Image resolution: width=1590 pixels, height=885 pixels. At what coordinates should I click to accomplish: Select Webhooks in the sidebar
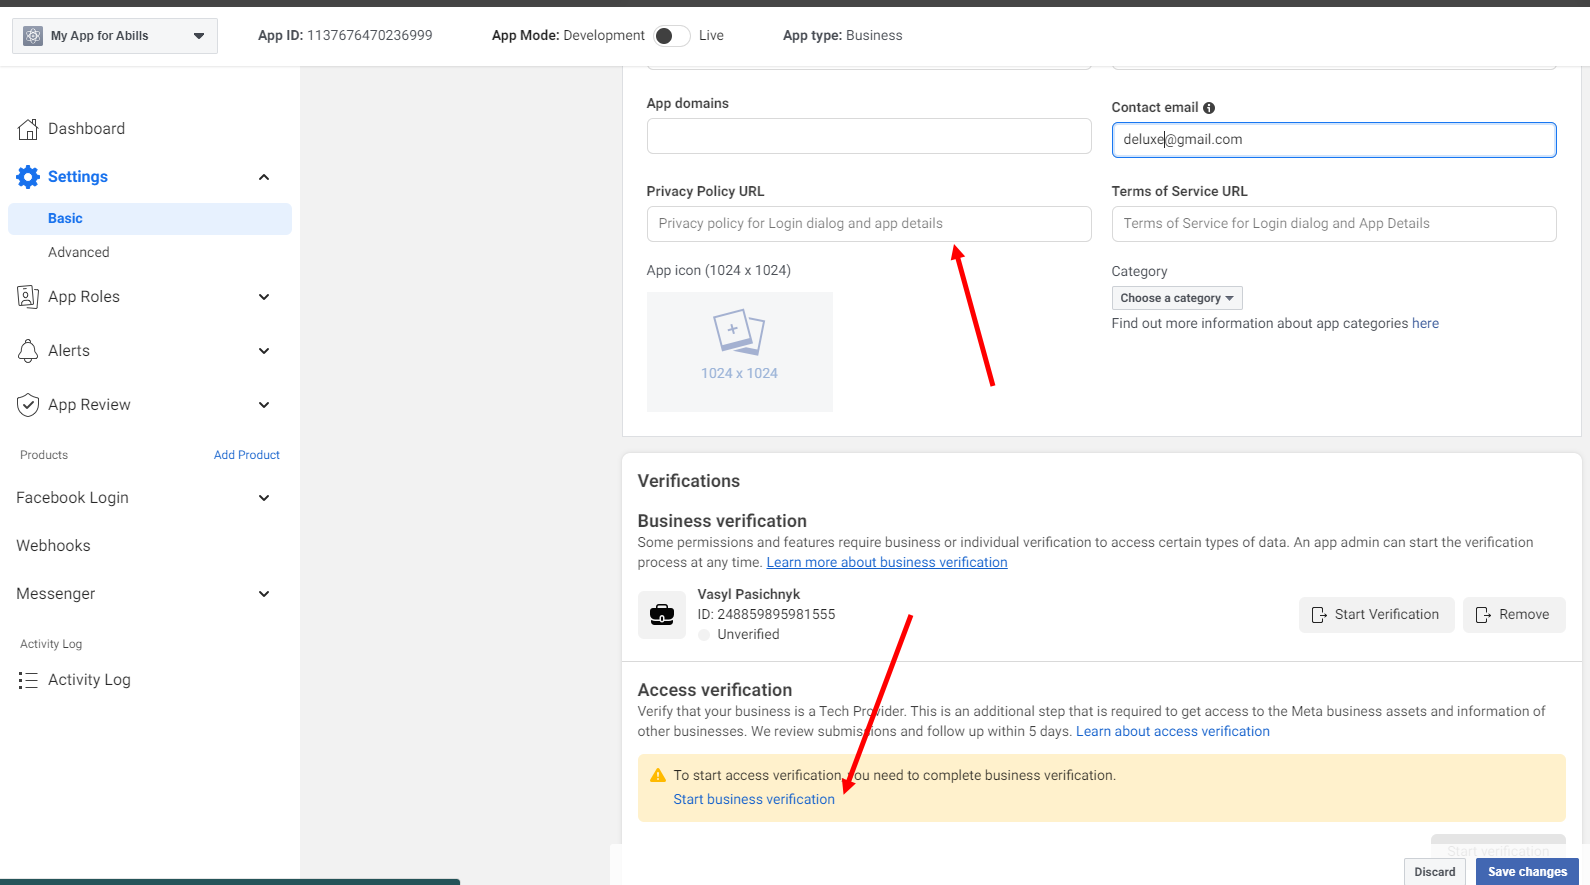(x=53, y=546)
